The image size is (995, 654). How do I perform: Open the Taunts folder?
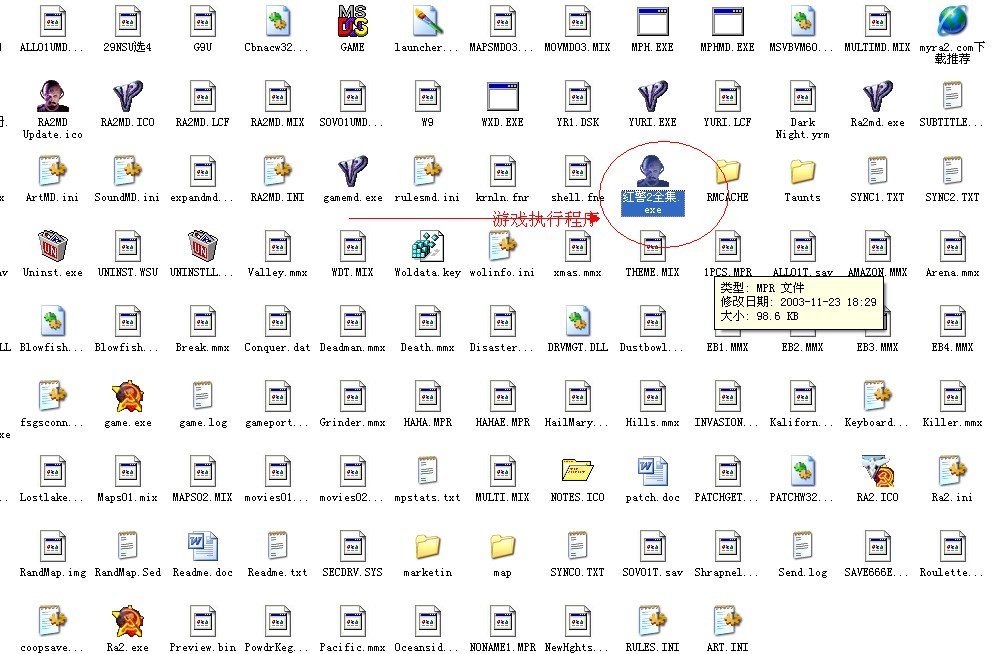click(802, 171)
